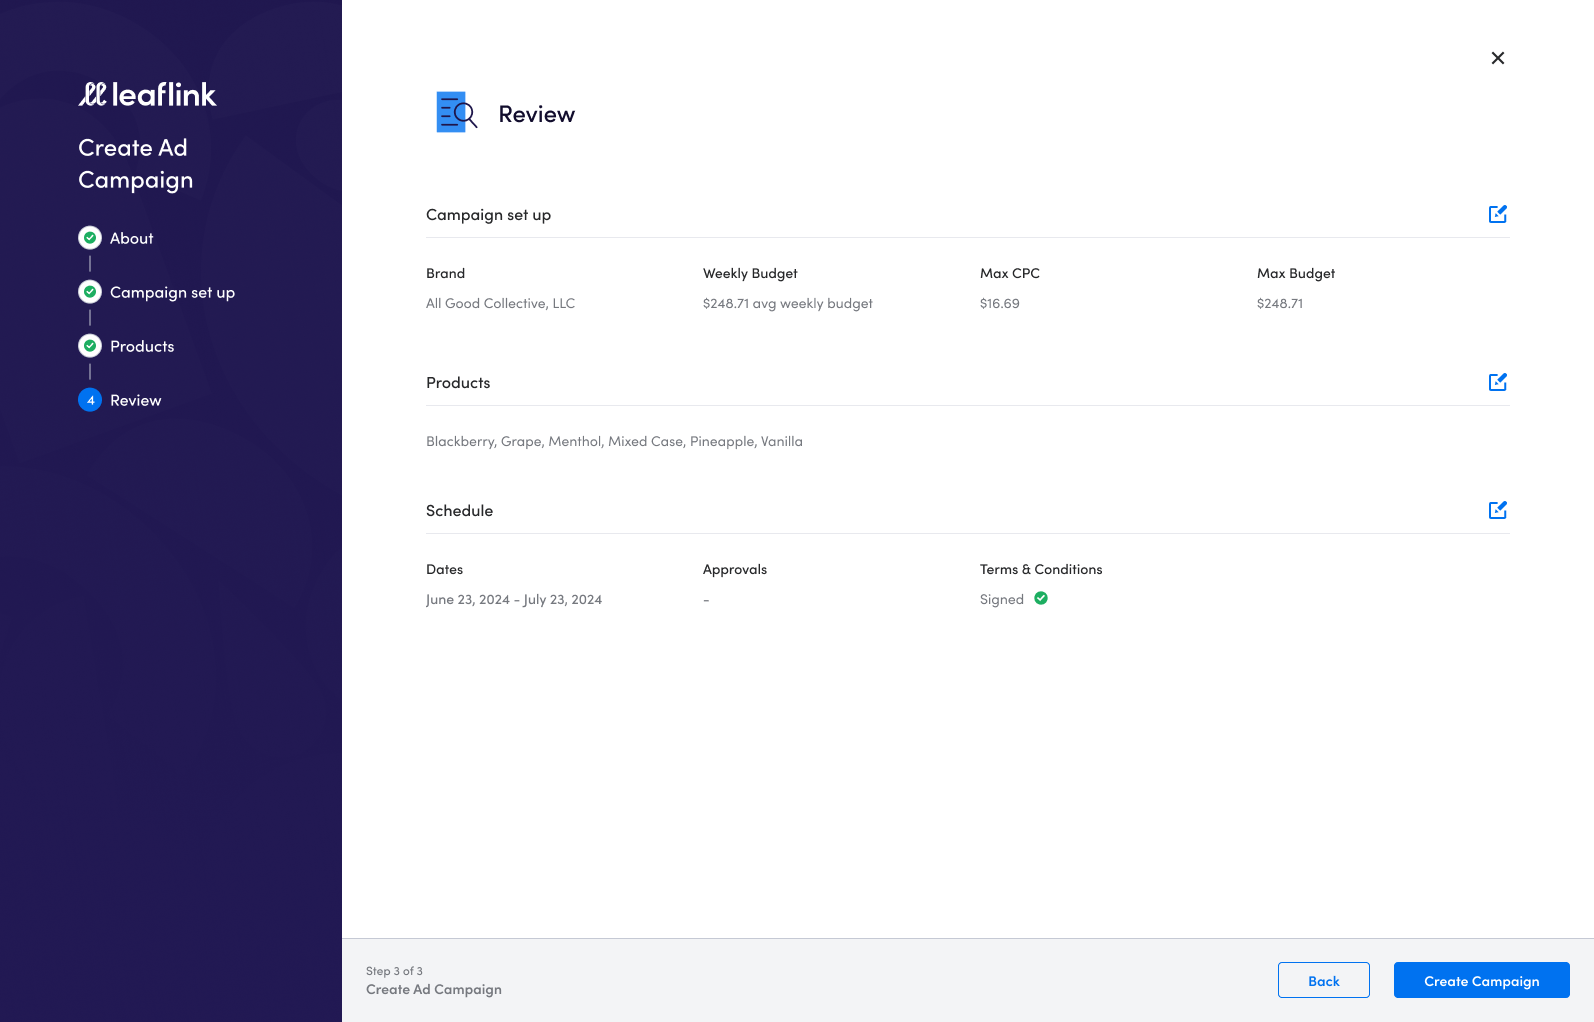Click the footer Create Ad Campaign text
1594x1022 pixels.
coord(433,989)
